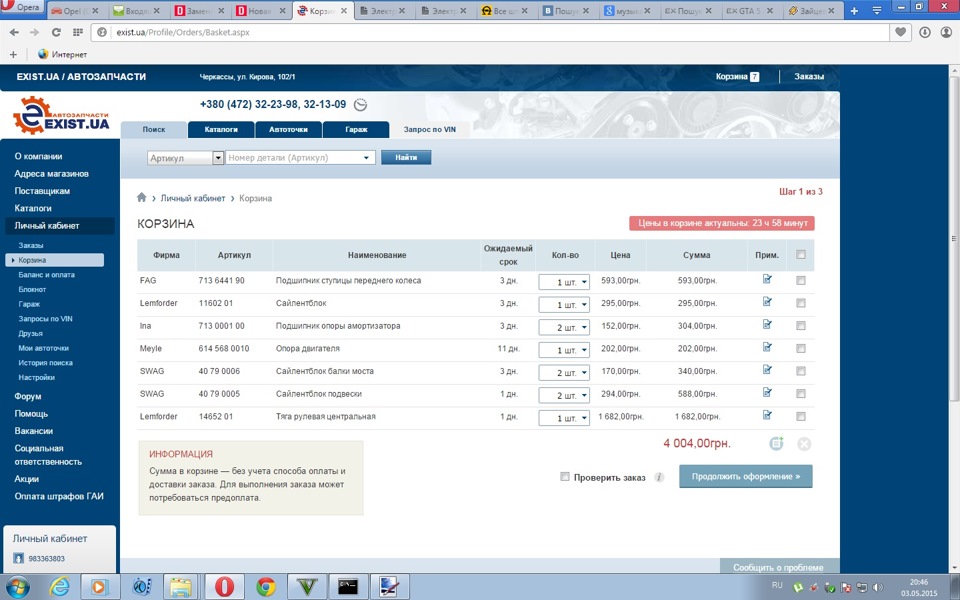Screen dimensions: 960x600
Task: Open a new browser tab with plus
Action: click(x=854, y=11)
